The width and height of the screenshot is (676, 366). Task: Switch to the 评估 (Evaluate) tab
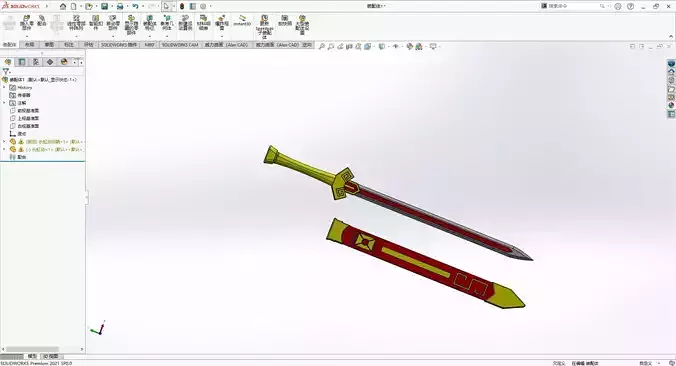[88, 44]
